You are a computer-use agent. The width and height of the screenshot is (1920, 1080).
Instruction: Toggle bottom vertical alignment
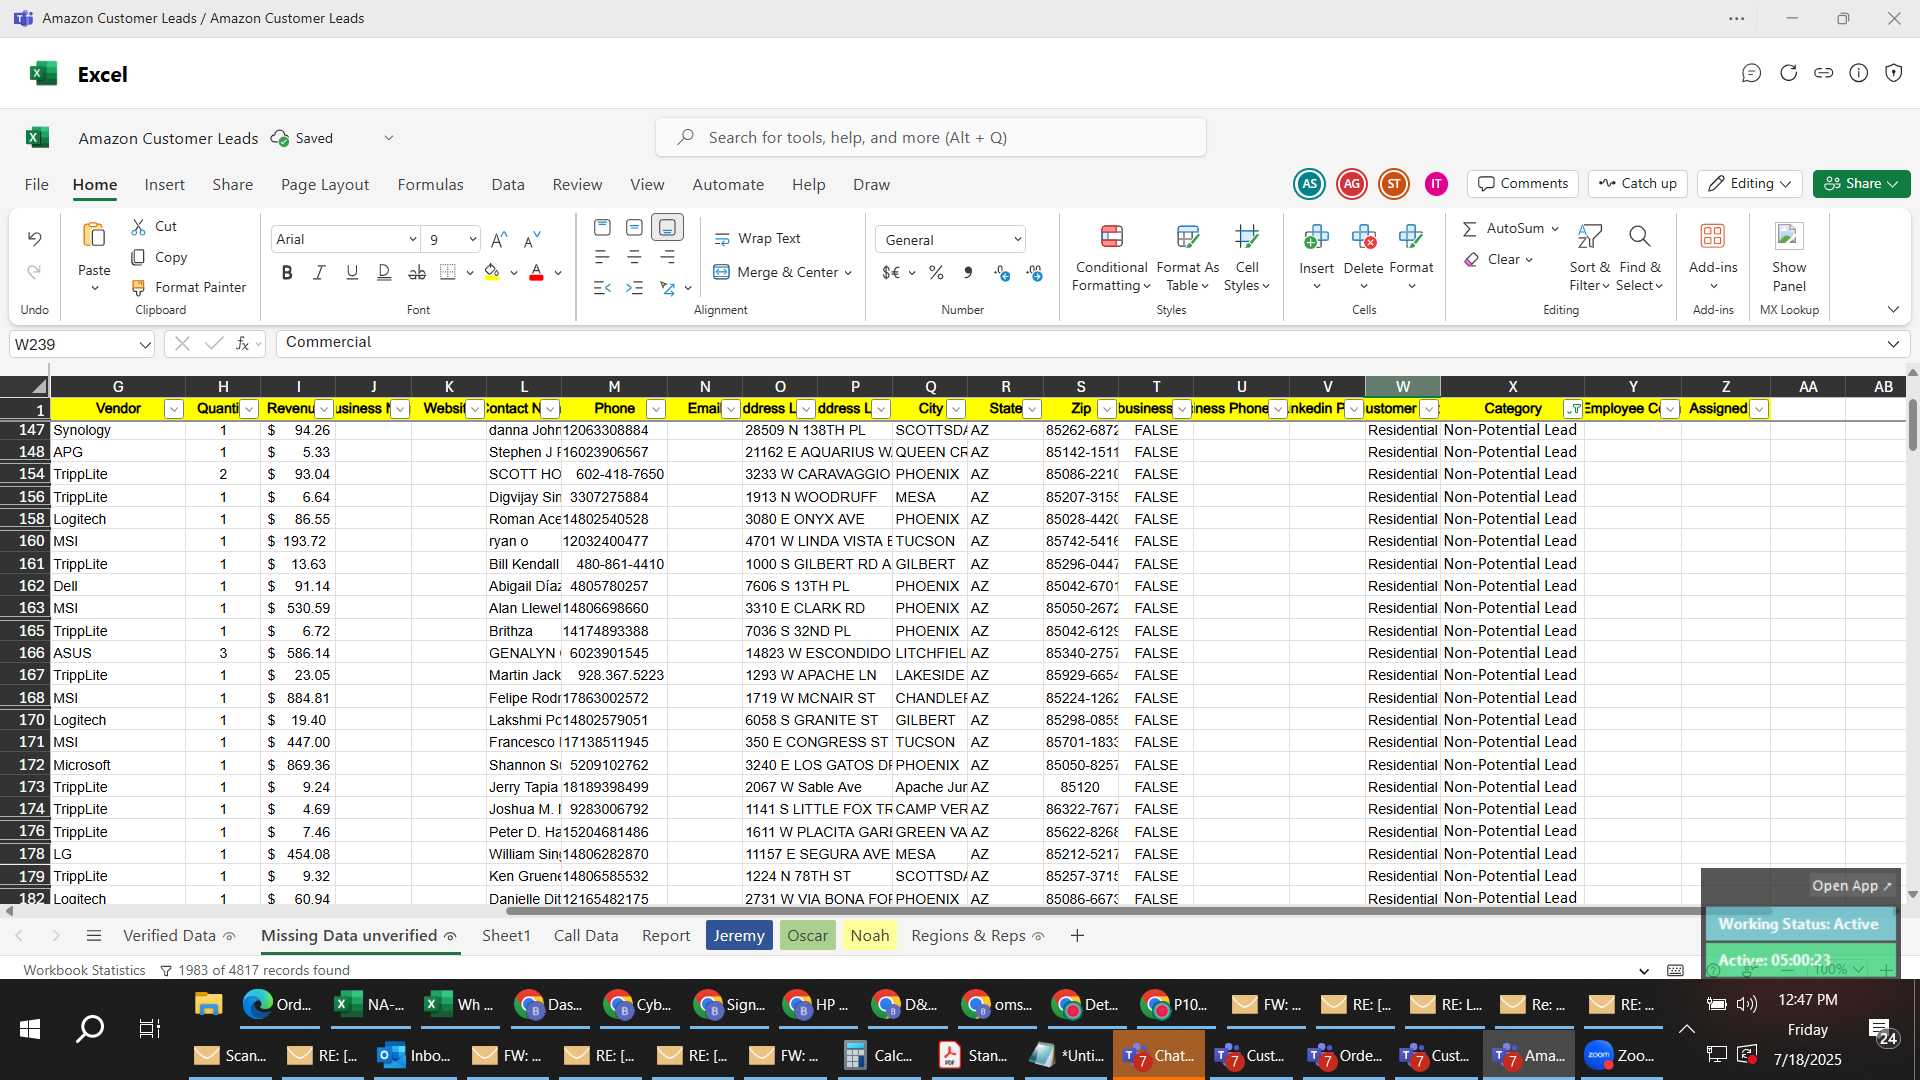(667, 227)
